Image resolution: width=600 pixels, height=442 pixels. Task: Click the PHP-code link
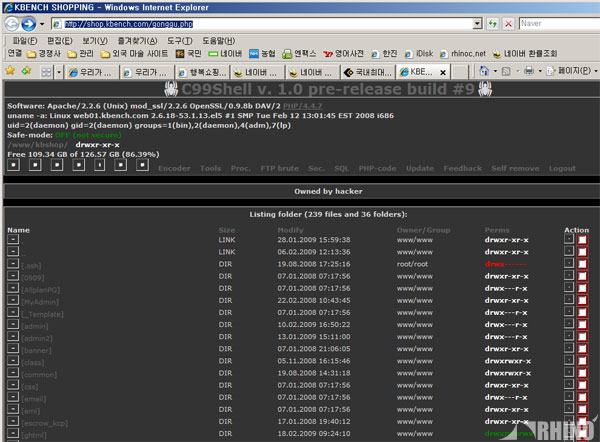click(x=377, y=168)
